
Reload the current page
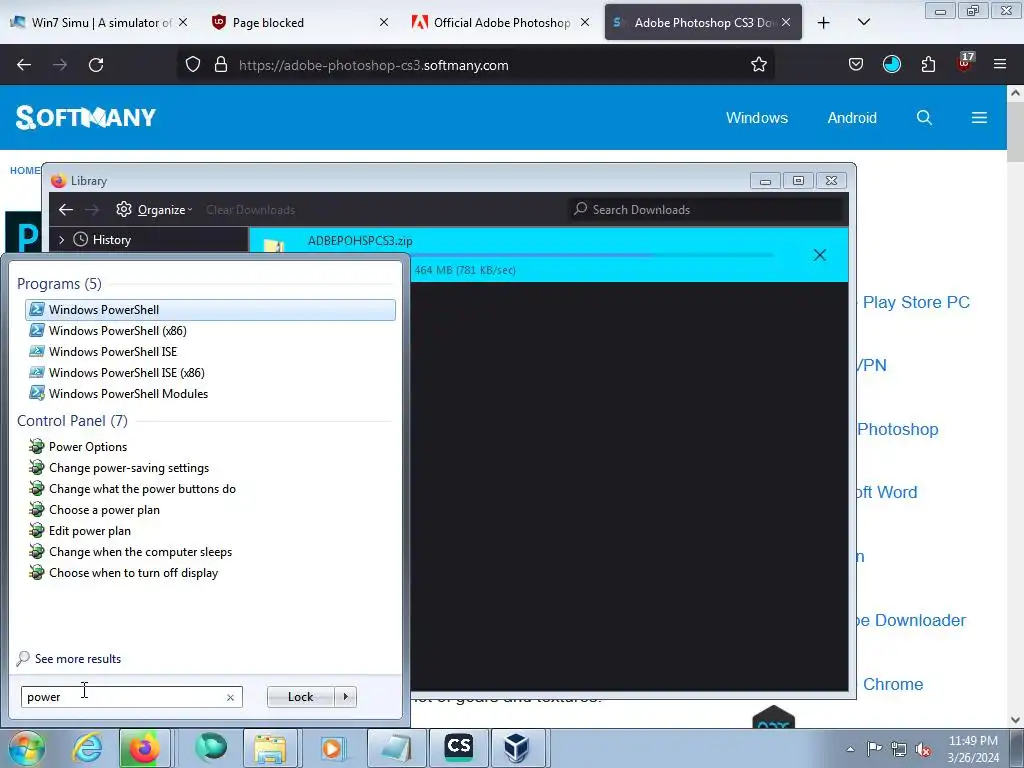[96, 65]
